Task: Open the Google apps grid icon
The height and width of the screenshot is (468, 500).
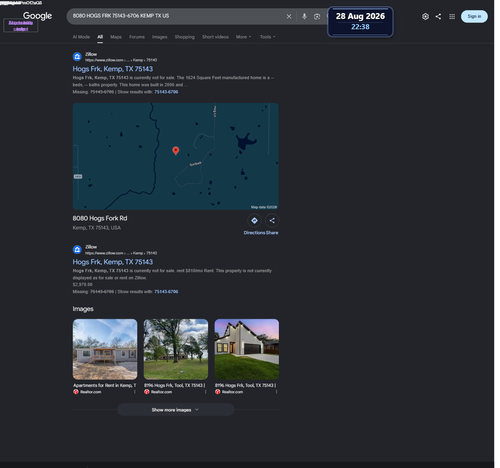Action: [452, 16]
